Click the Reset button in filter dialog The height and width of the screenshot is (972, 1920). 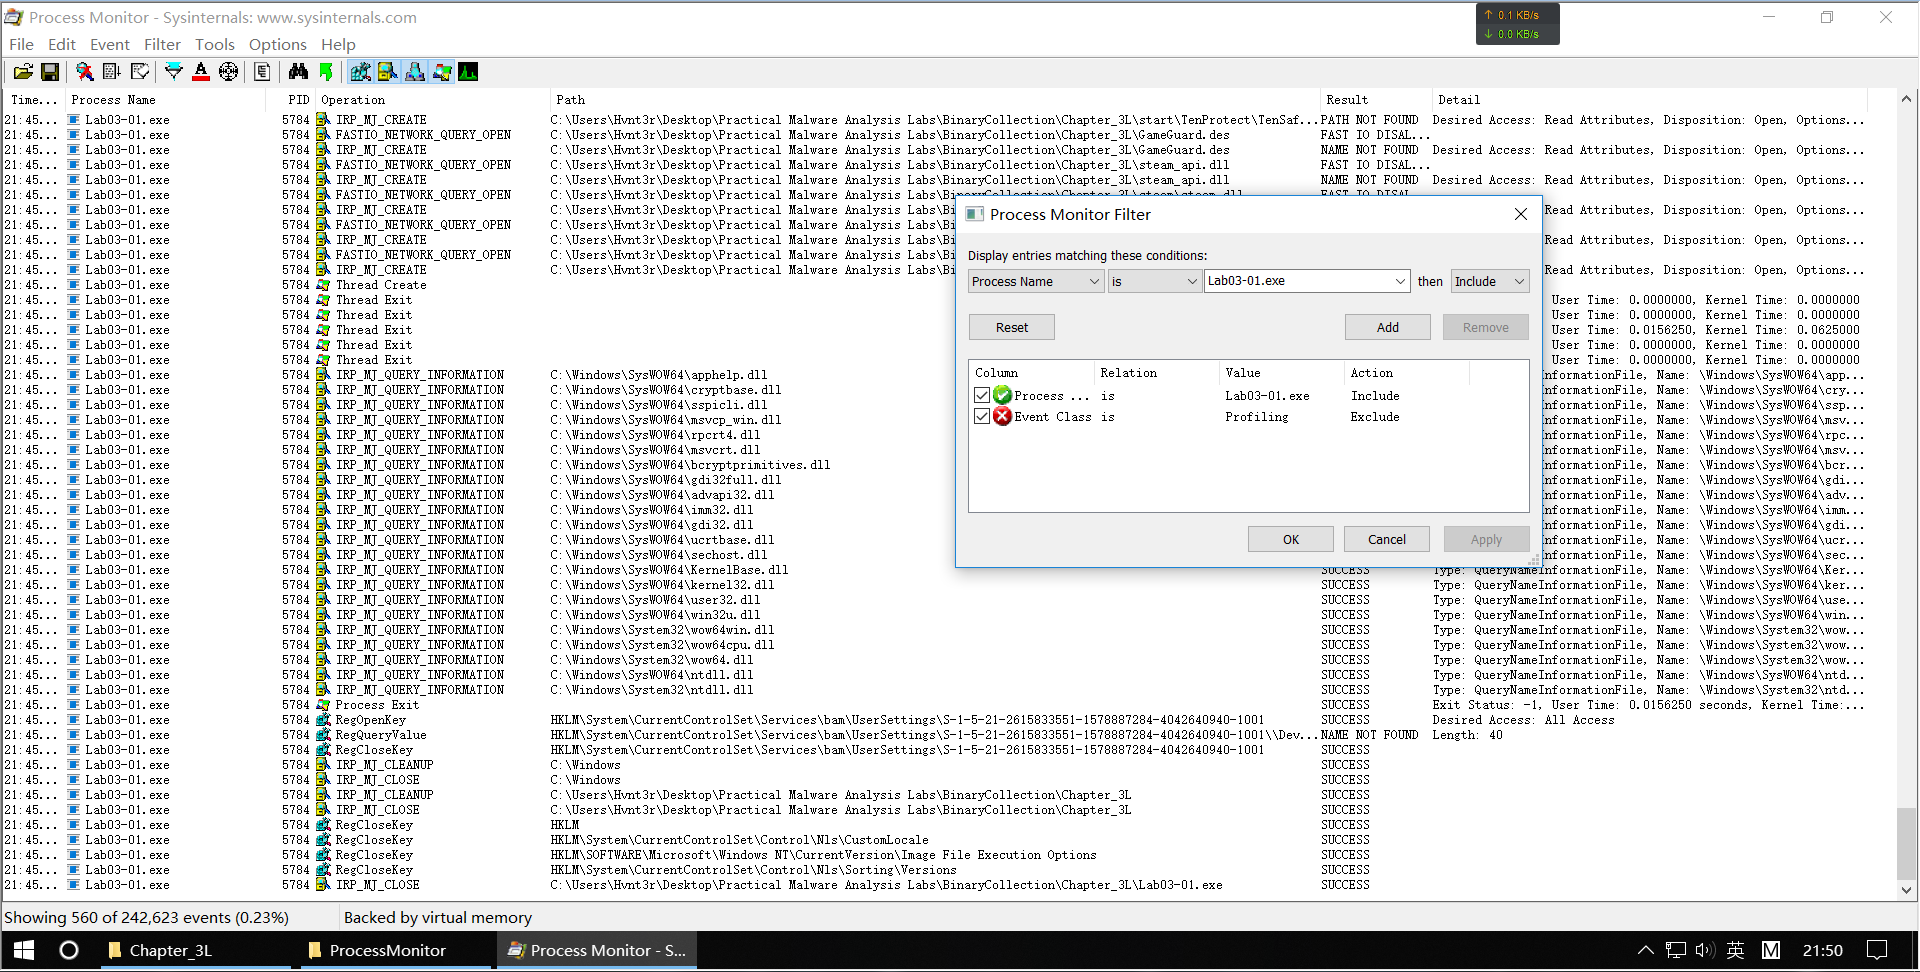(1012, 328)
